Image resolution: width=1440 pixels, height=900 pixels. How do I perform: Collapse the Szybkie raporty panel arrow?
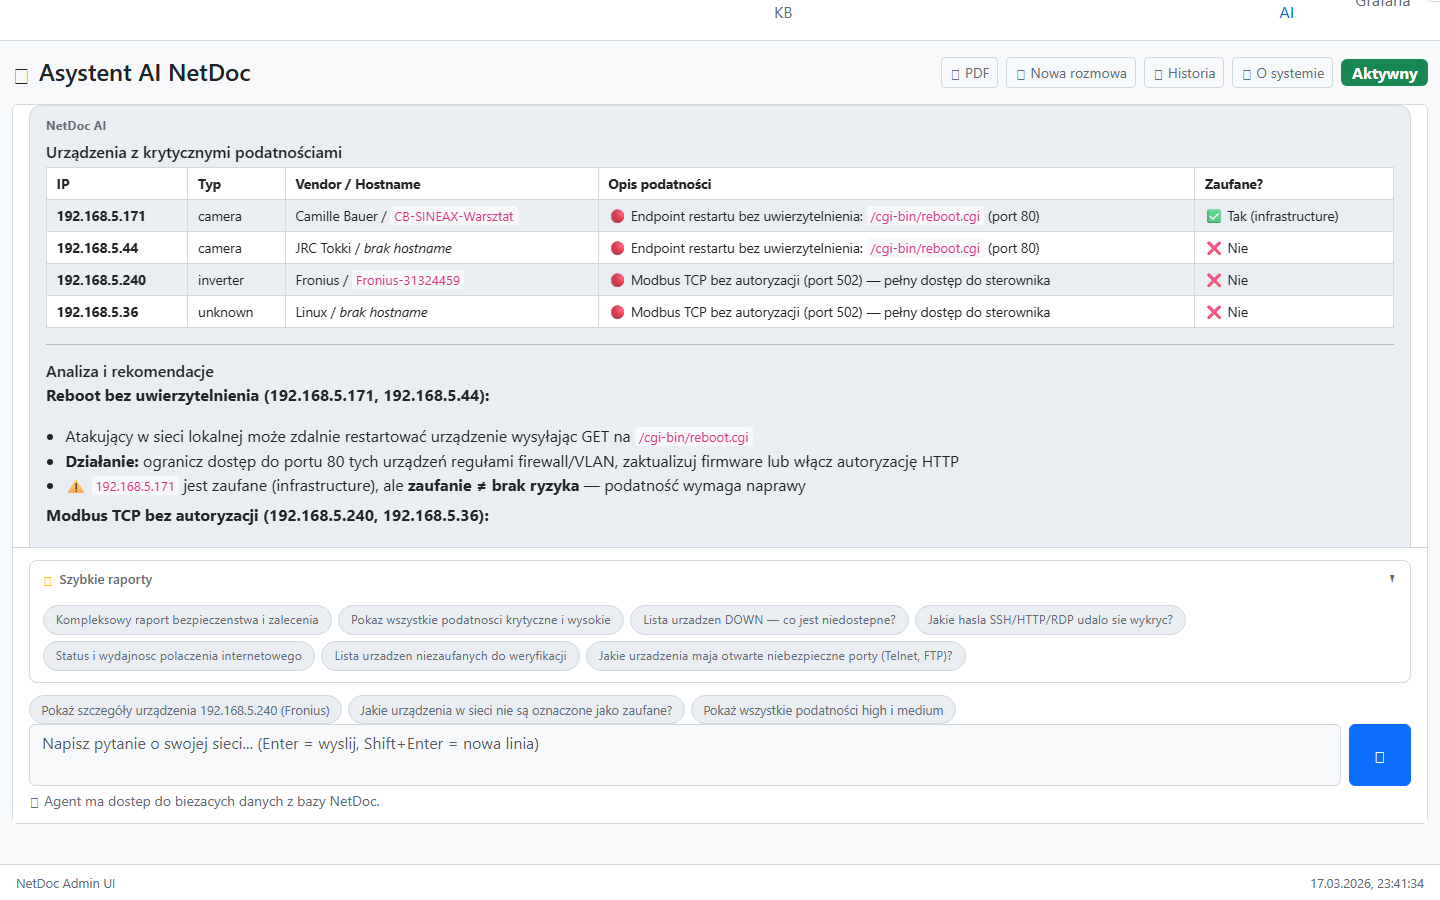coord(1391,579)
